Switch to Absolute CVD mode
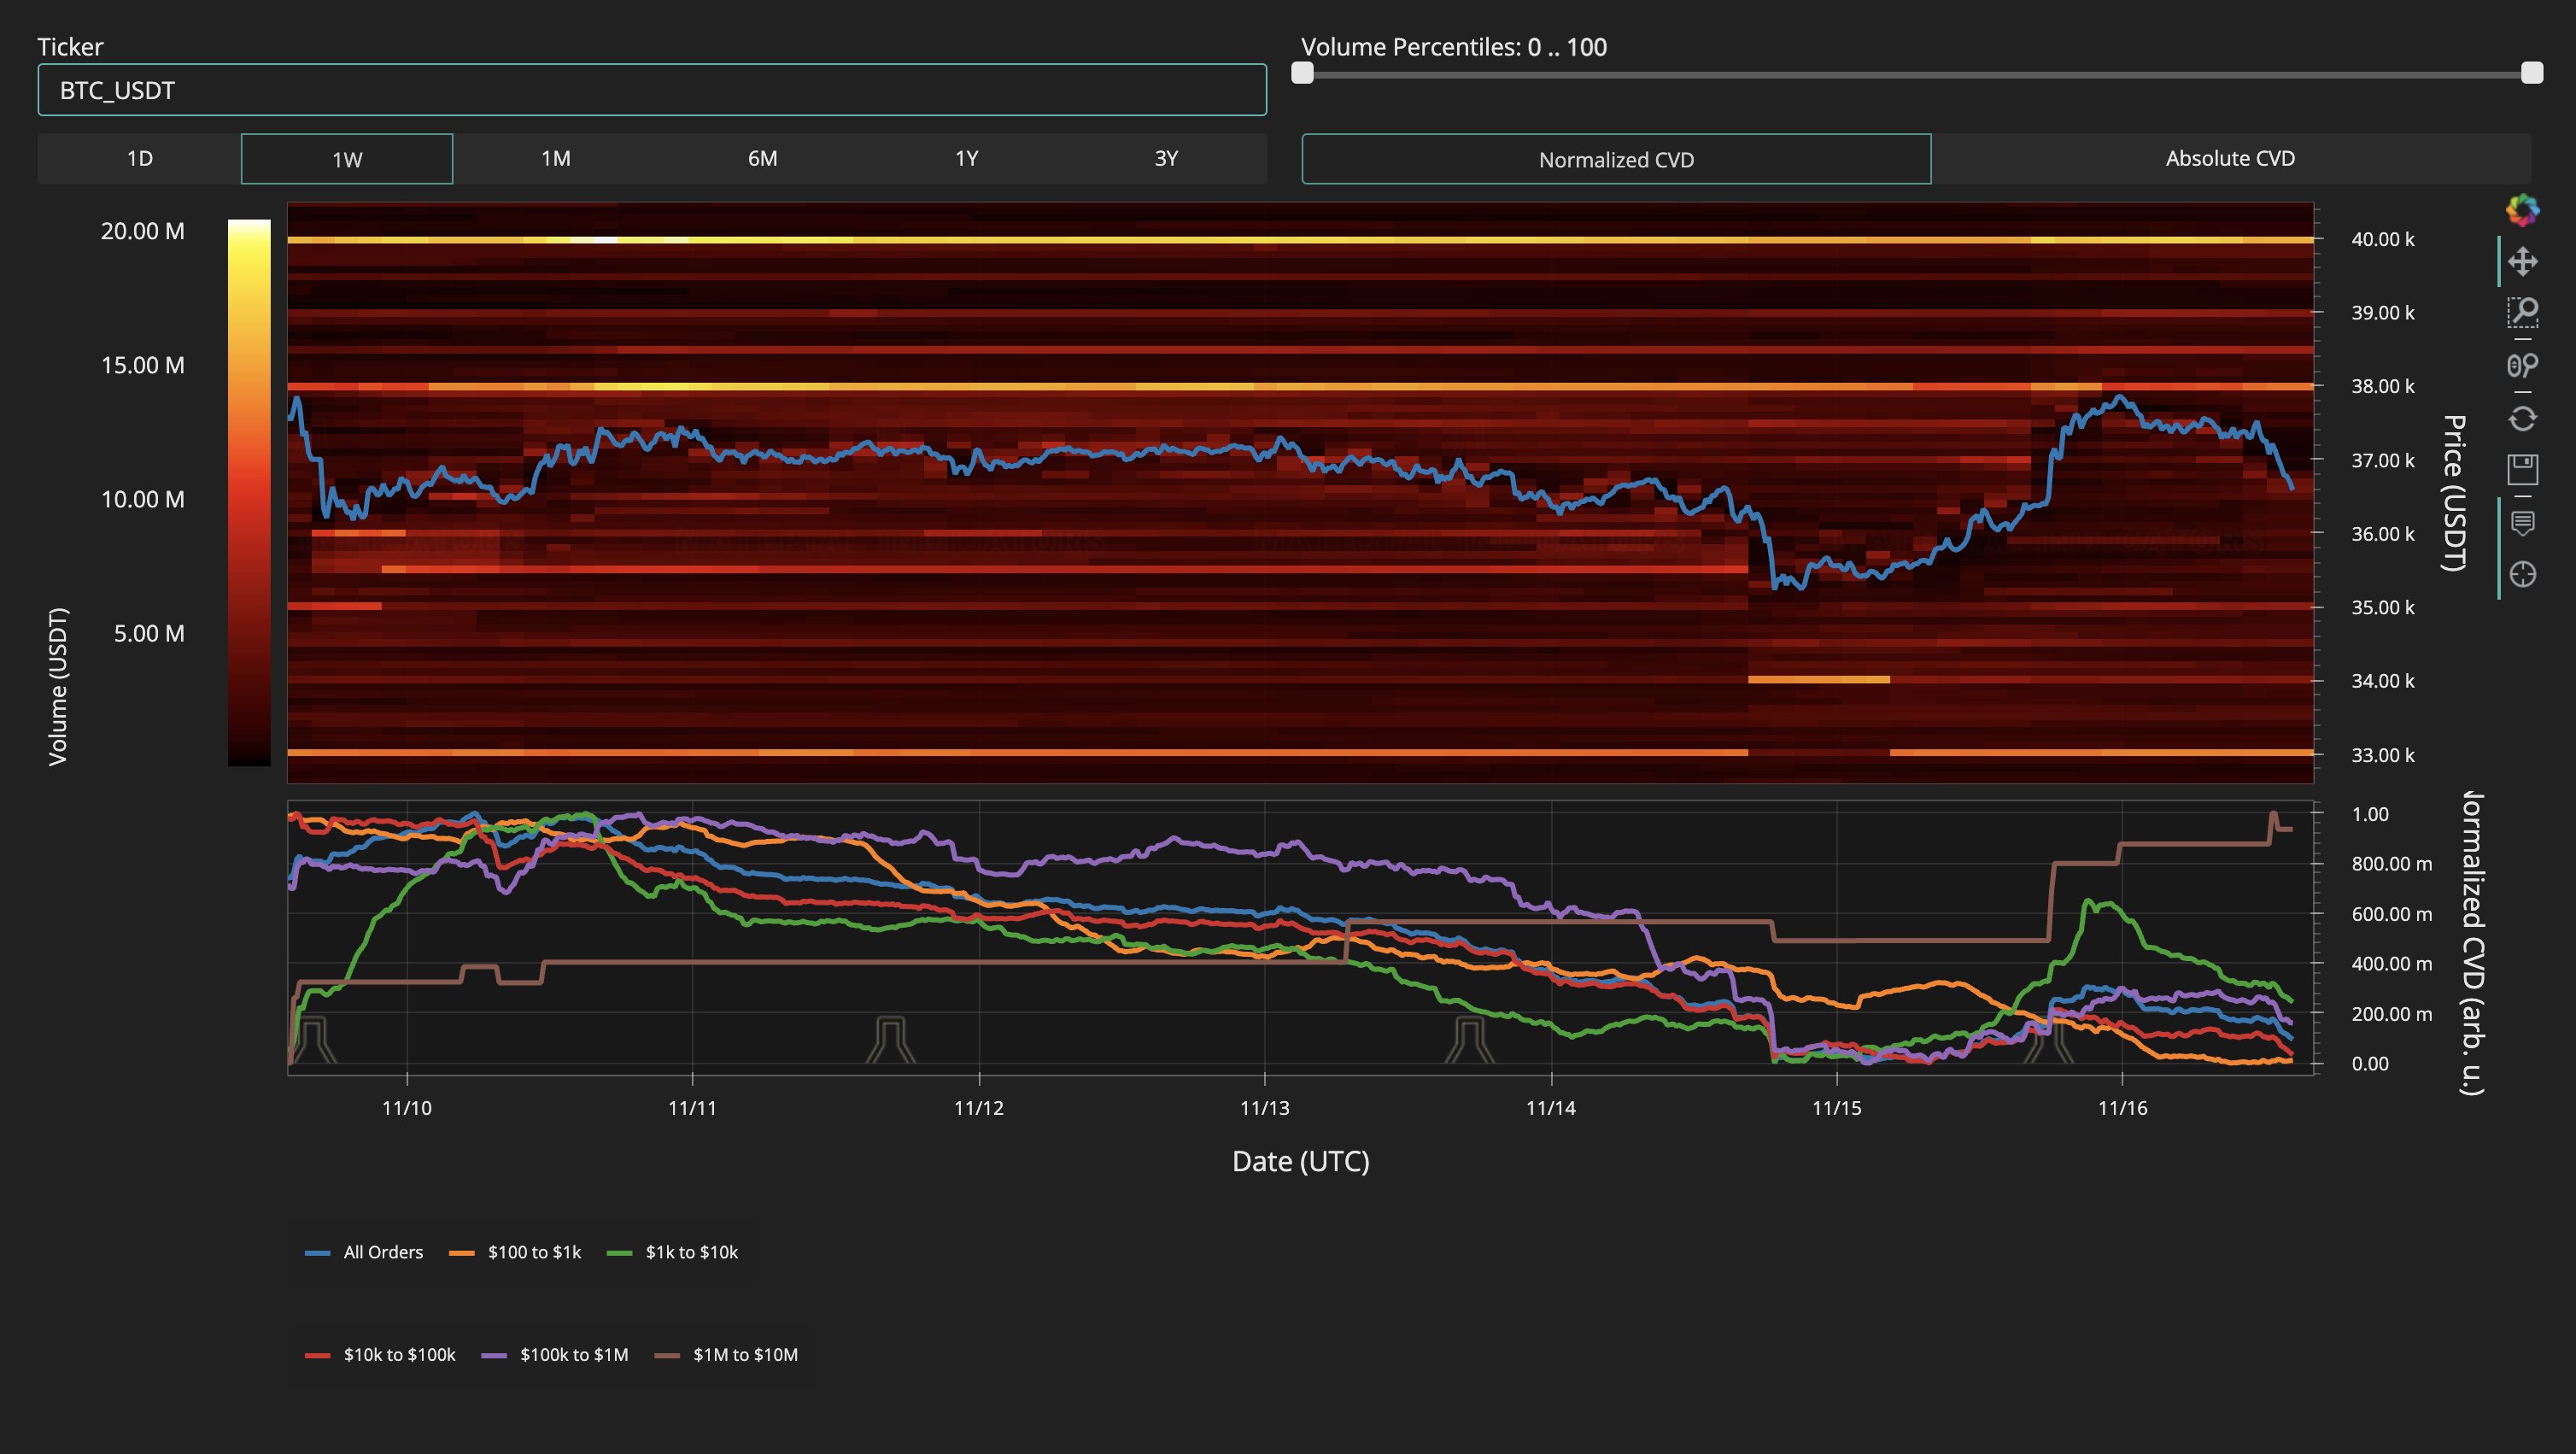The height and width of the screenshot is (1454, 2576). click(2229, 159)
